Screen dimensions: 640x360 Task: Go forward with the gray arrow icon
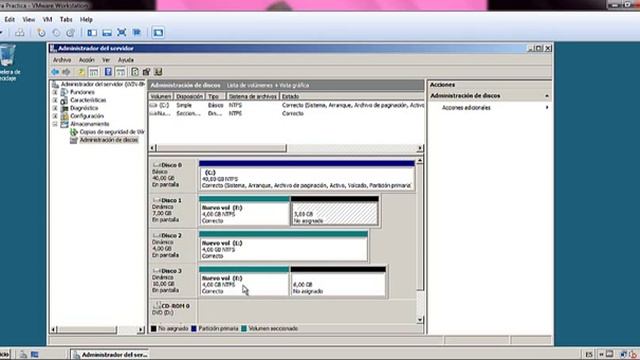tap(66, 72)
